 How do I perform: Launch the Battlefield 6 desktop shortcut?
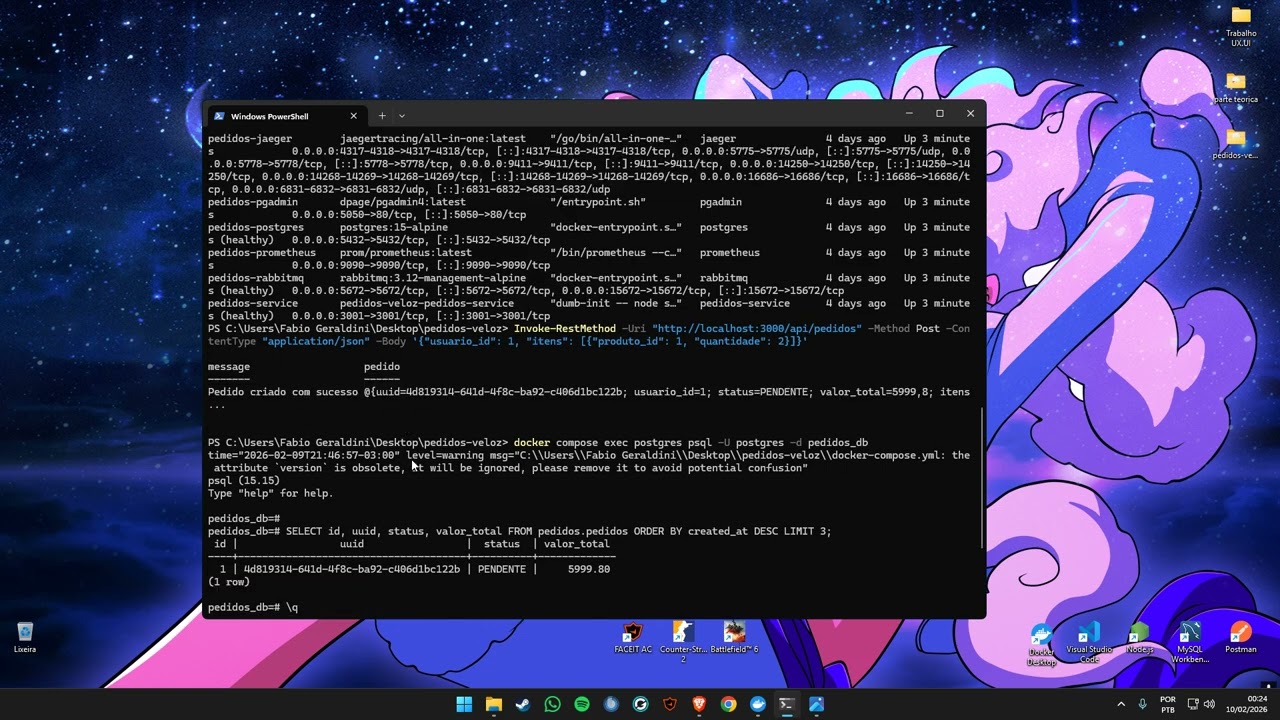coord(734,637)
